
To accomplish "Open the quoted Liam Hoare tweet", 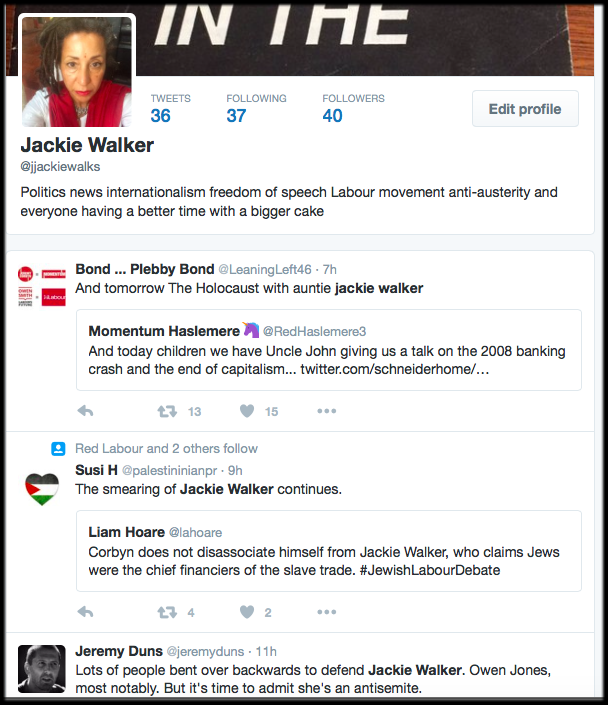I will pyautogui.click(x=329, y=551).
